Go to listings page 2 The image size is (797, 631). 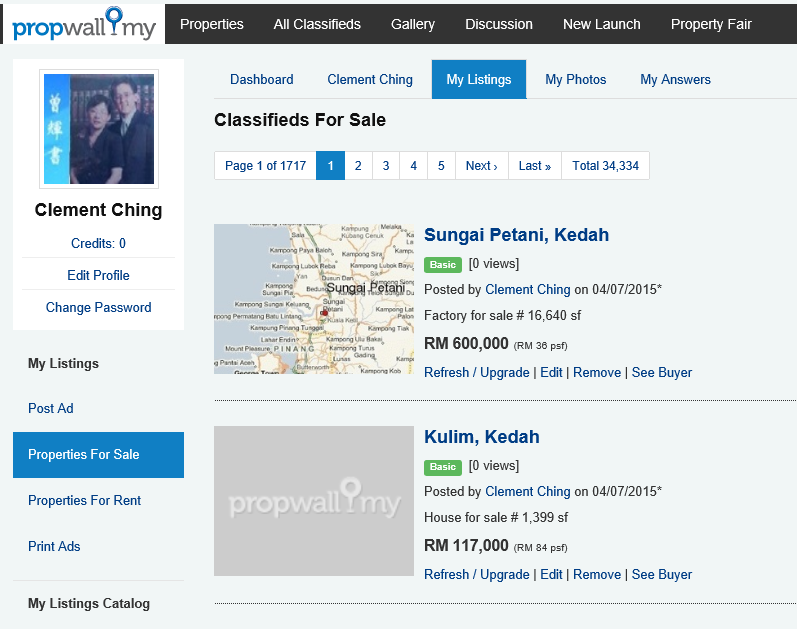point(358,166)
